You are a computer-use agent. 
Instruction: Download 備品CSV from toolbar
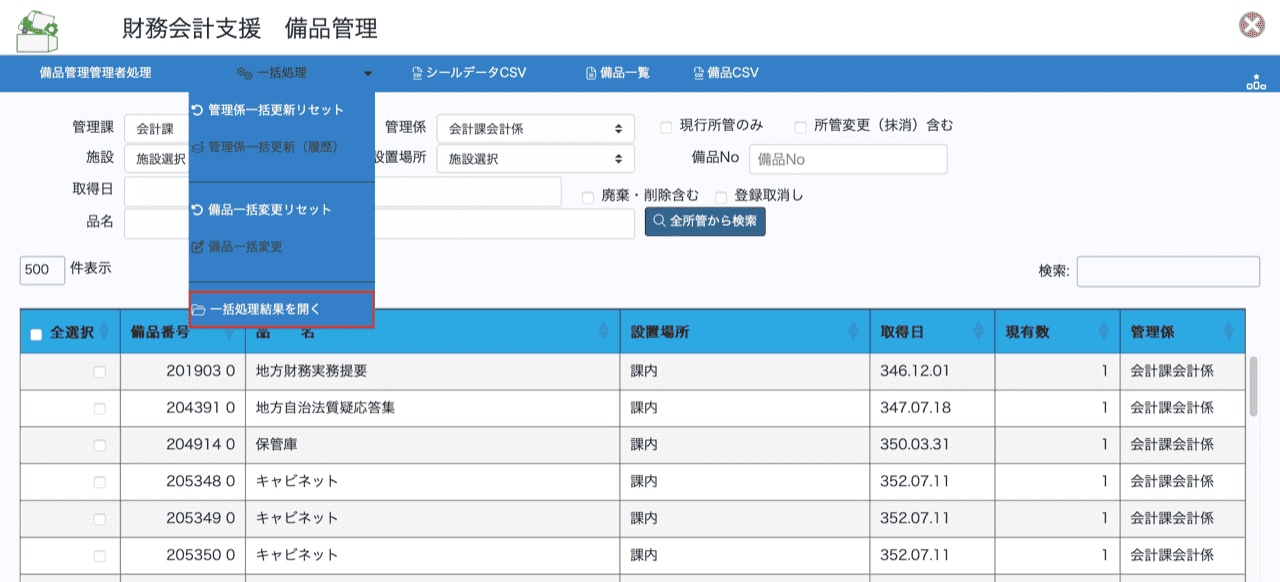(x=725, y=73)
